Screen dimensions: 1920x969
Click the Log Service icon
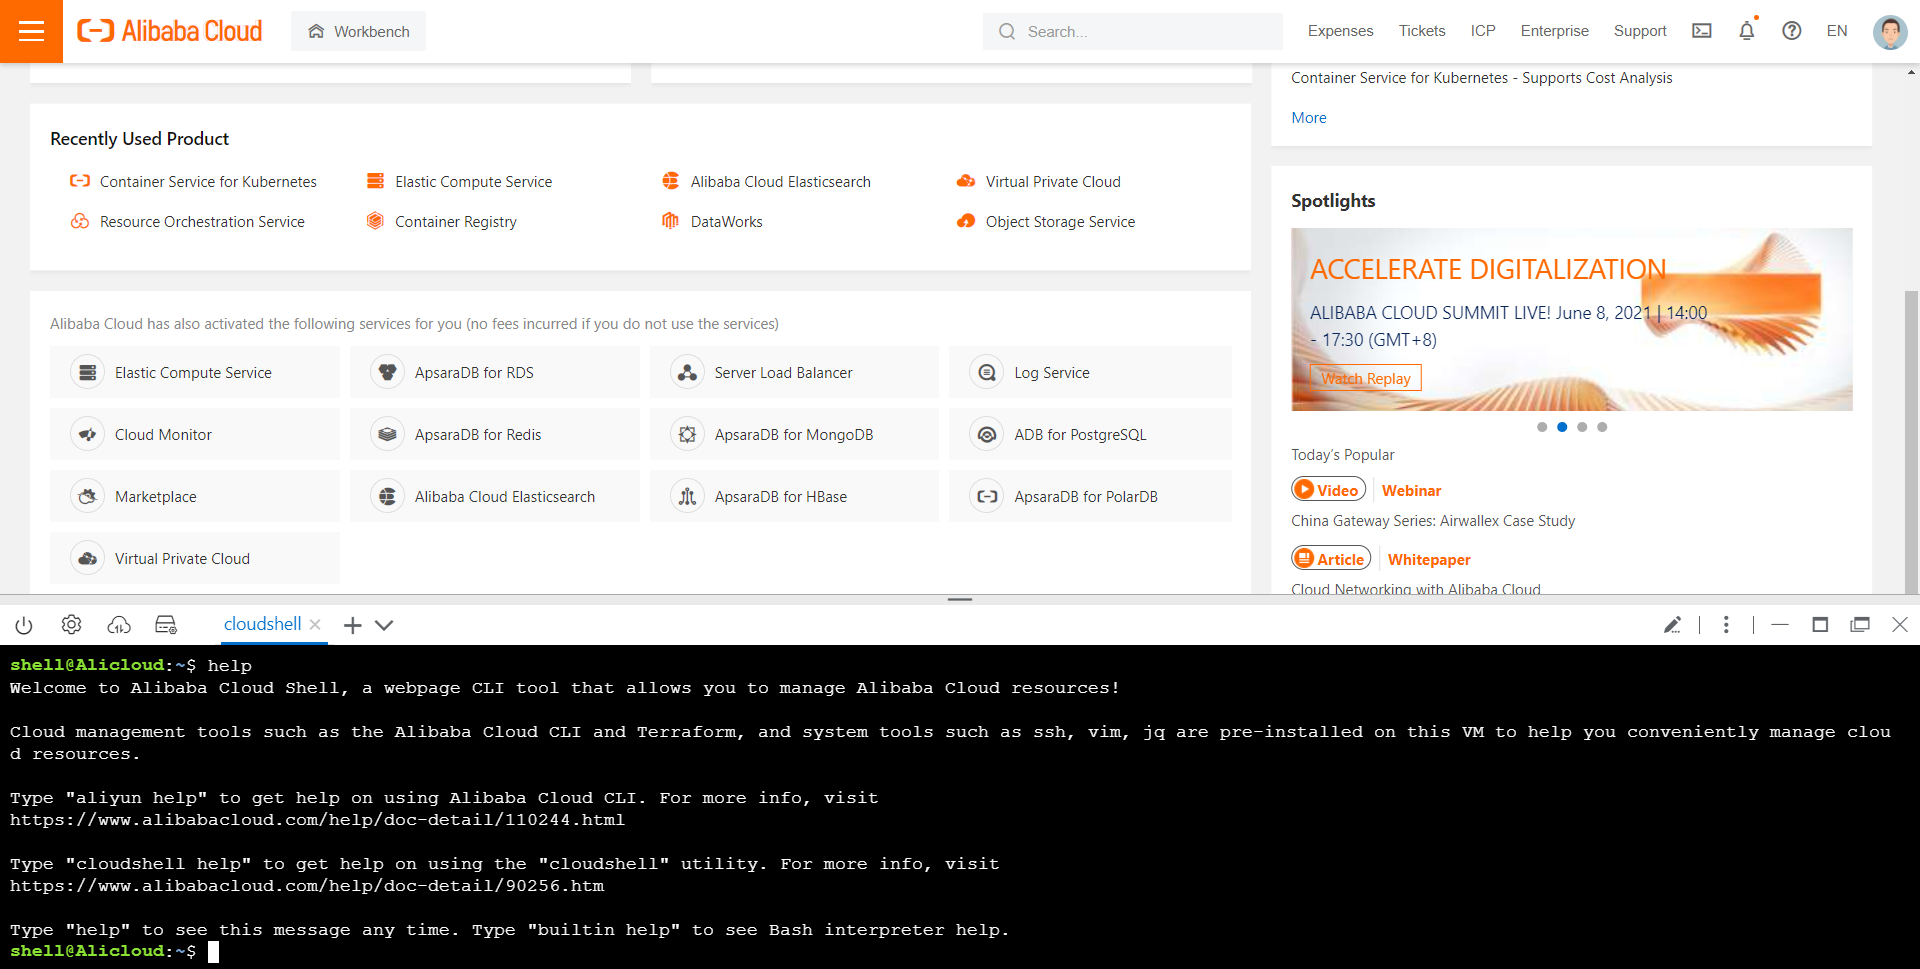[x=987, y=373]
